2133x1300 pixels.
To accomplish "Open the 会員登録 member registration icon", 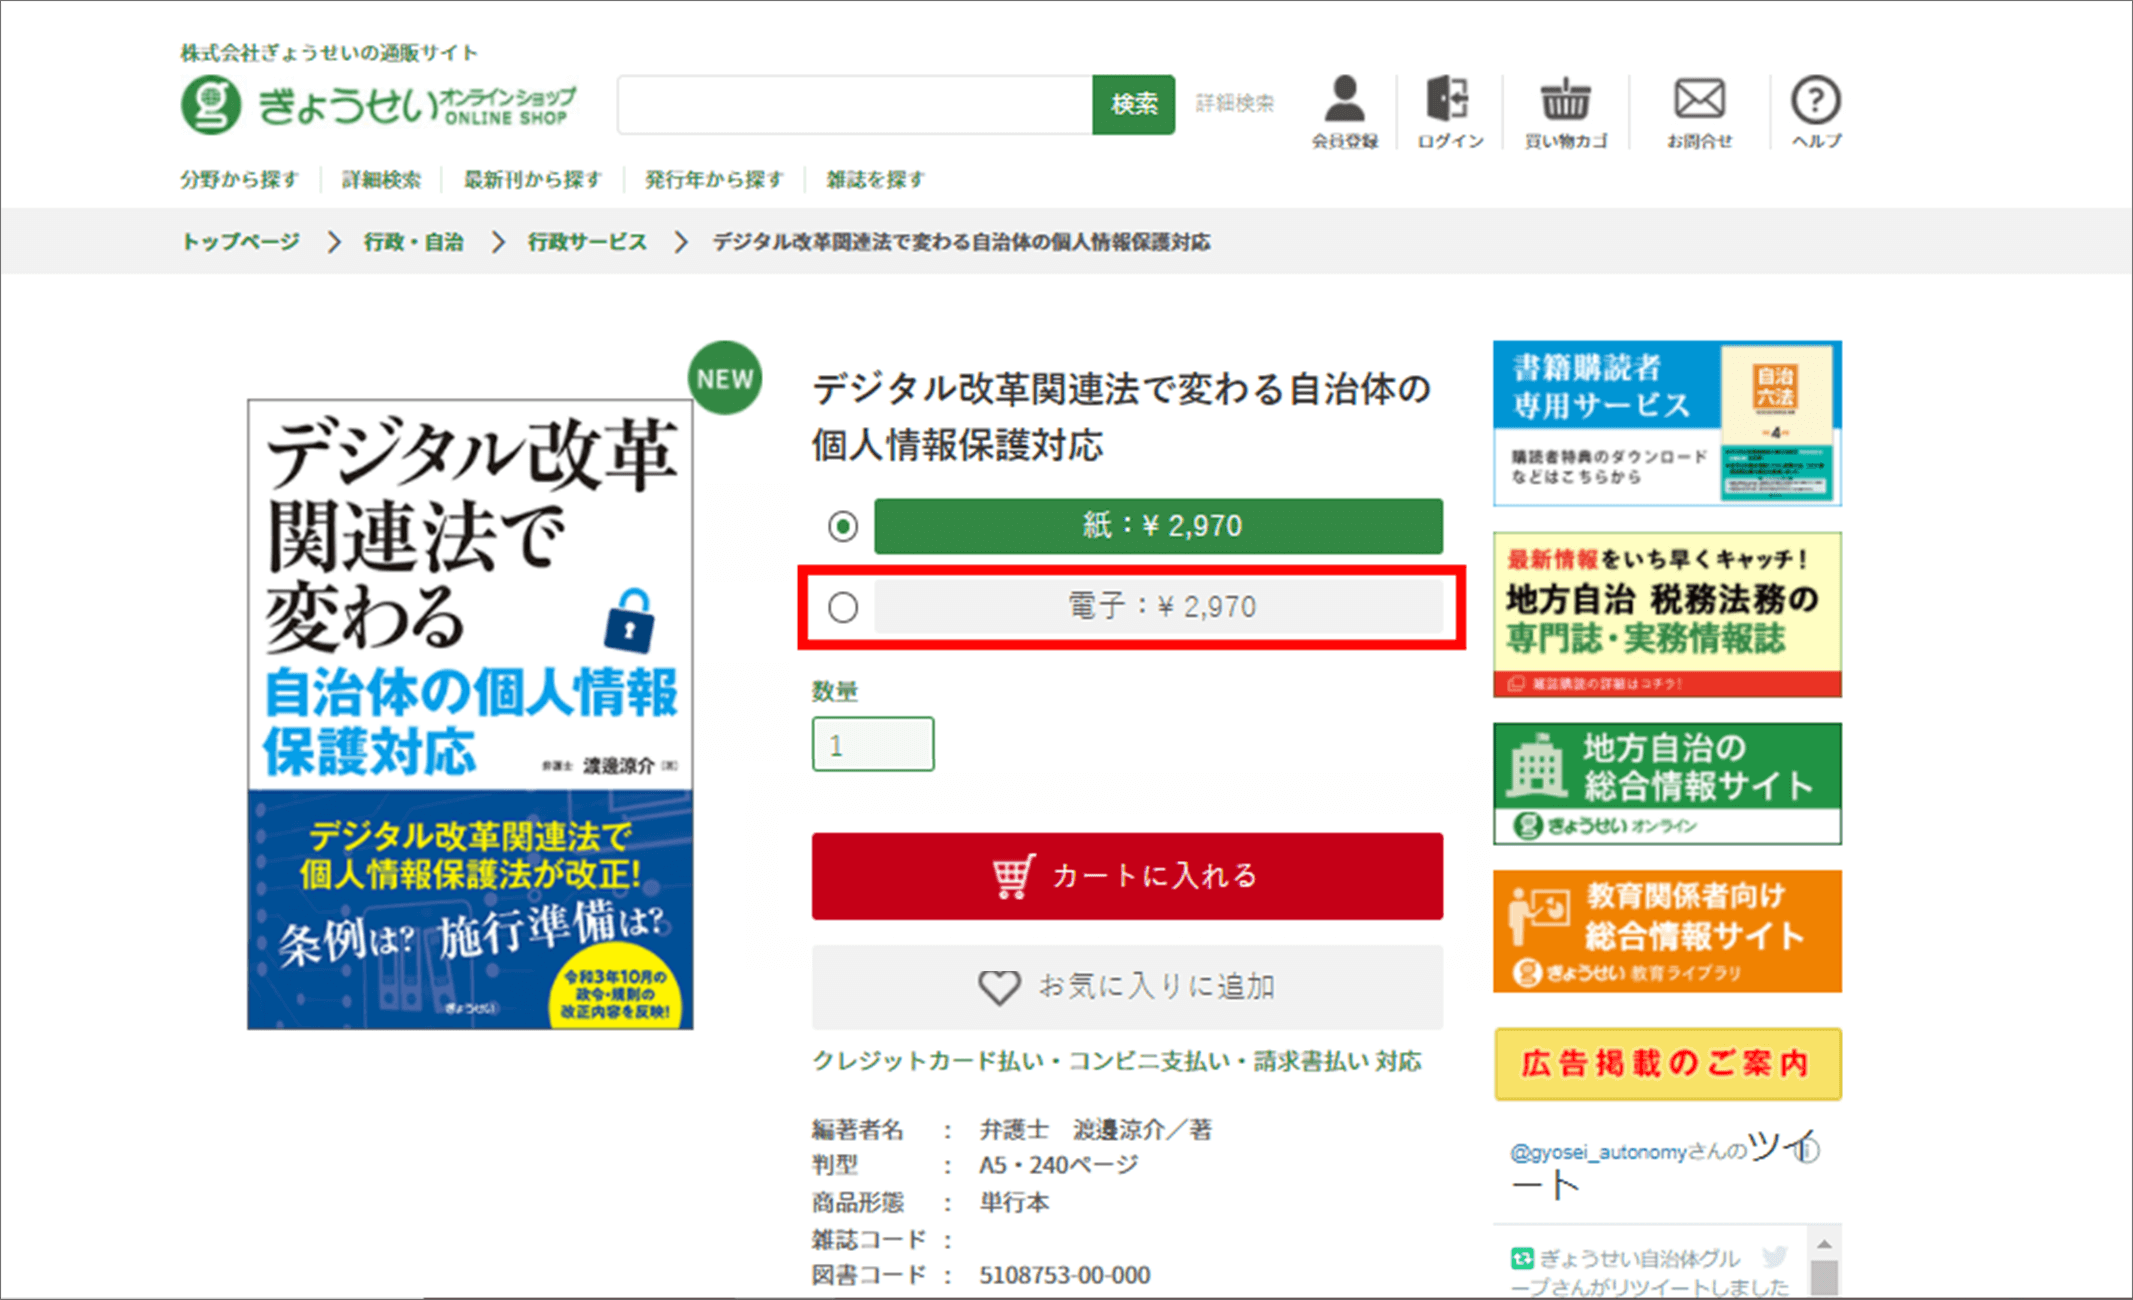I will [1344, 112].
